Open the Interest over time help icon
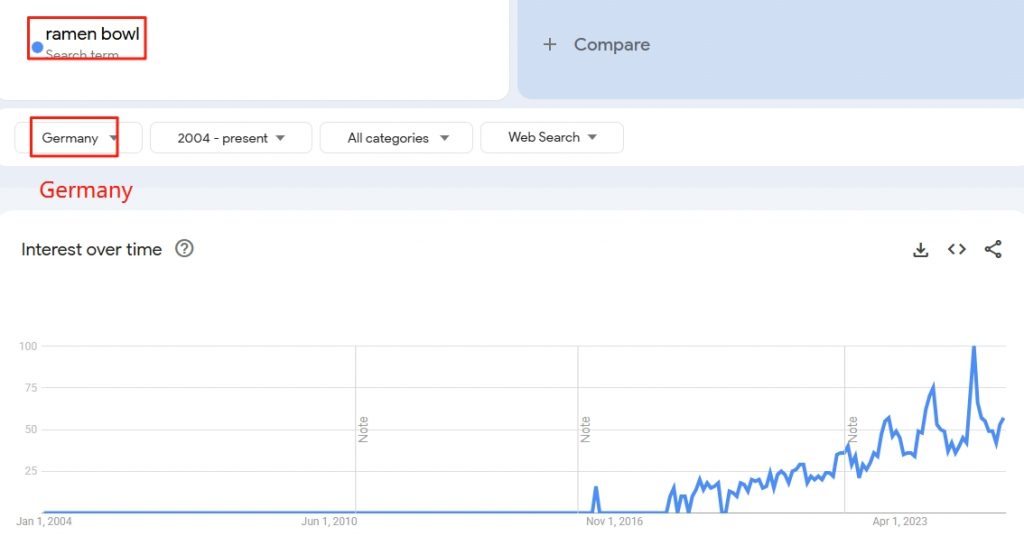This screenshot has width=1024, height=536. pyautogui.click(x=184, y=249)
